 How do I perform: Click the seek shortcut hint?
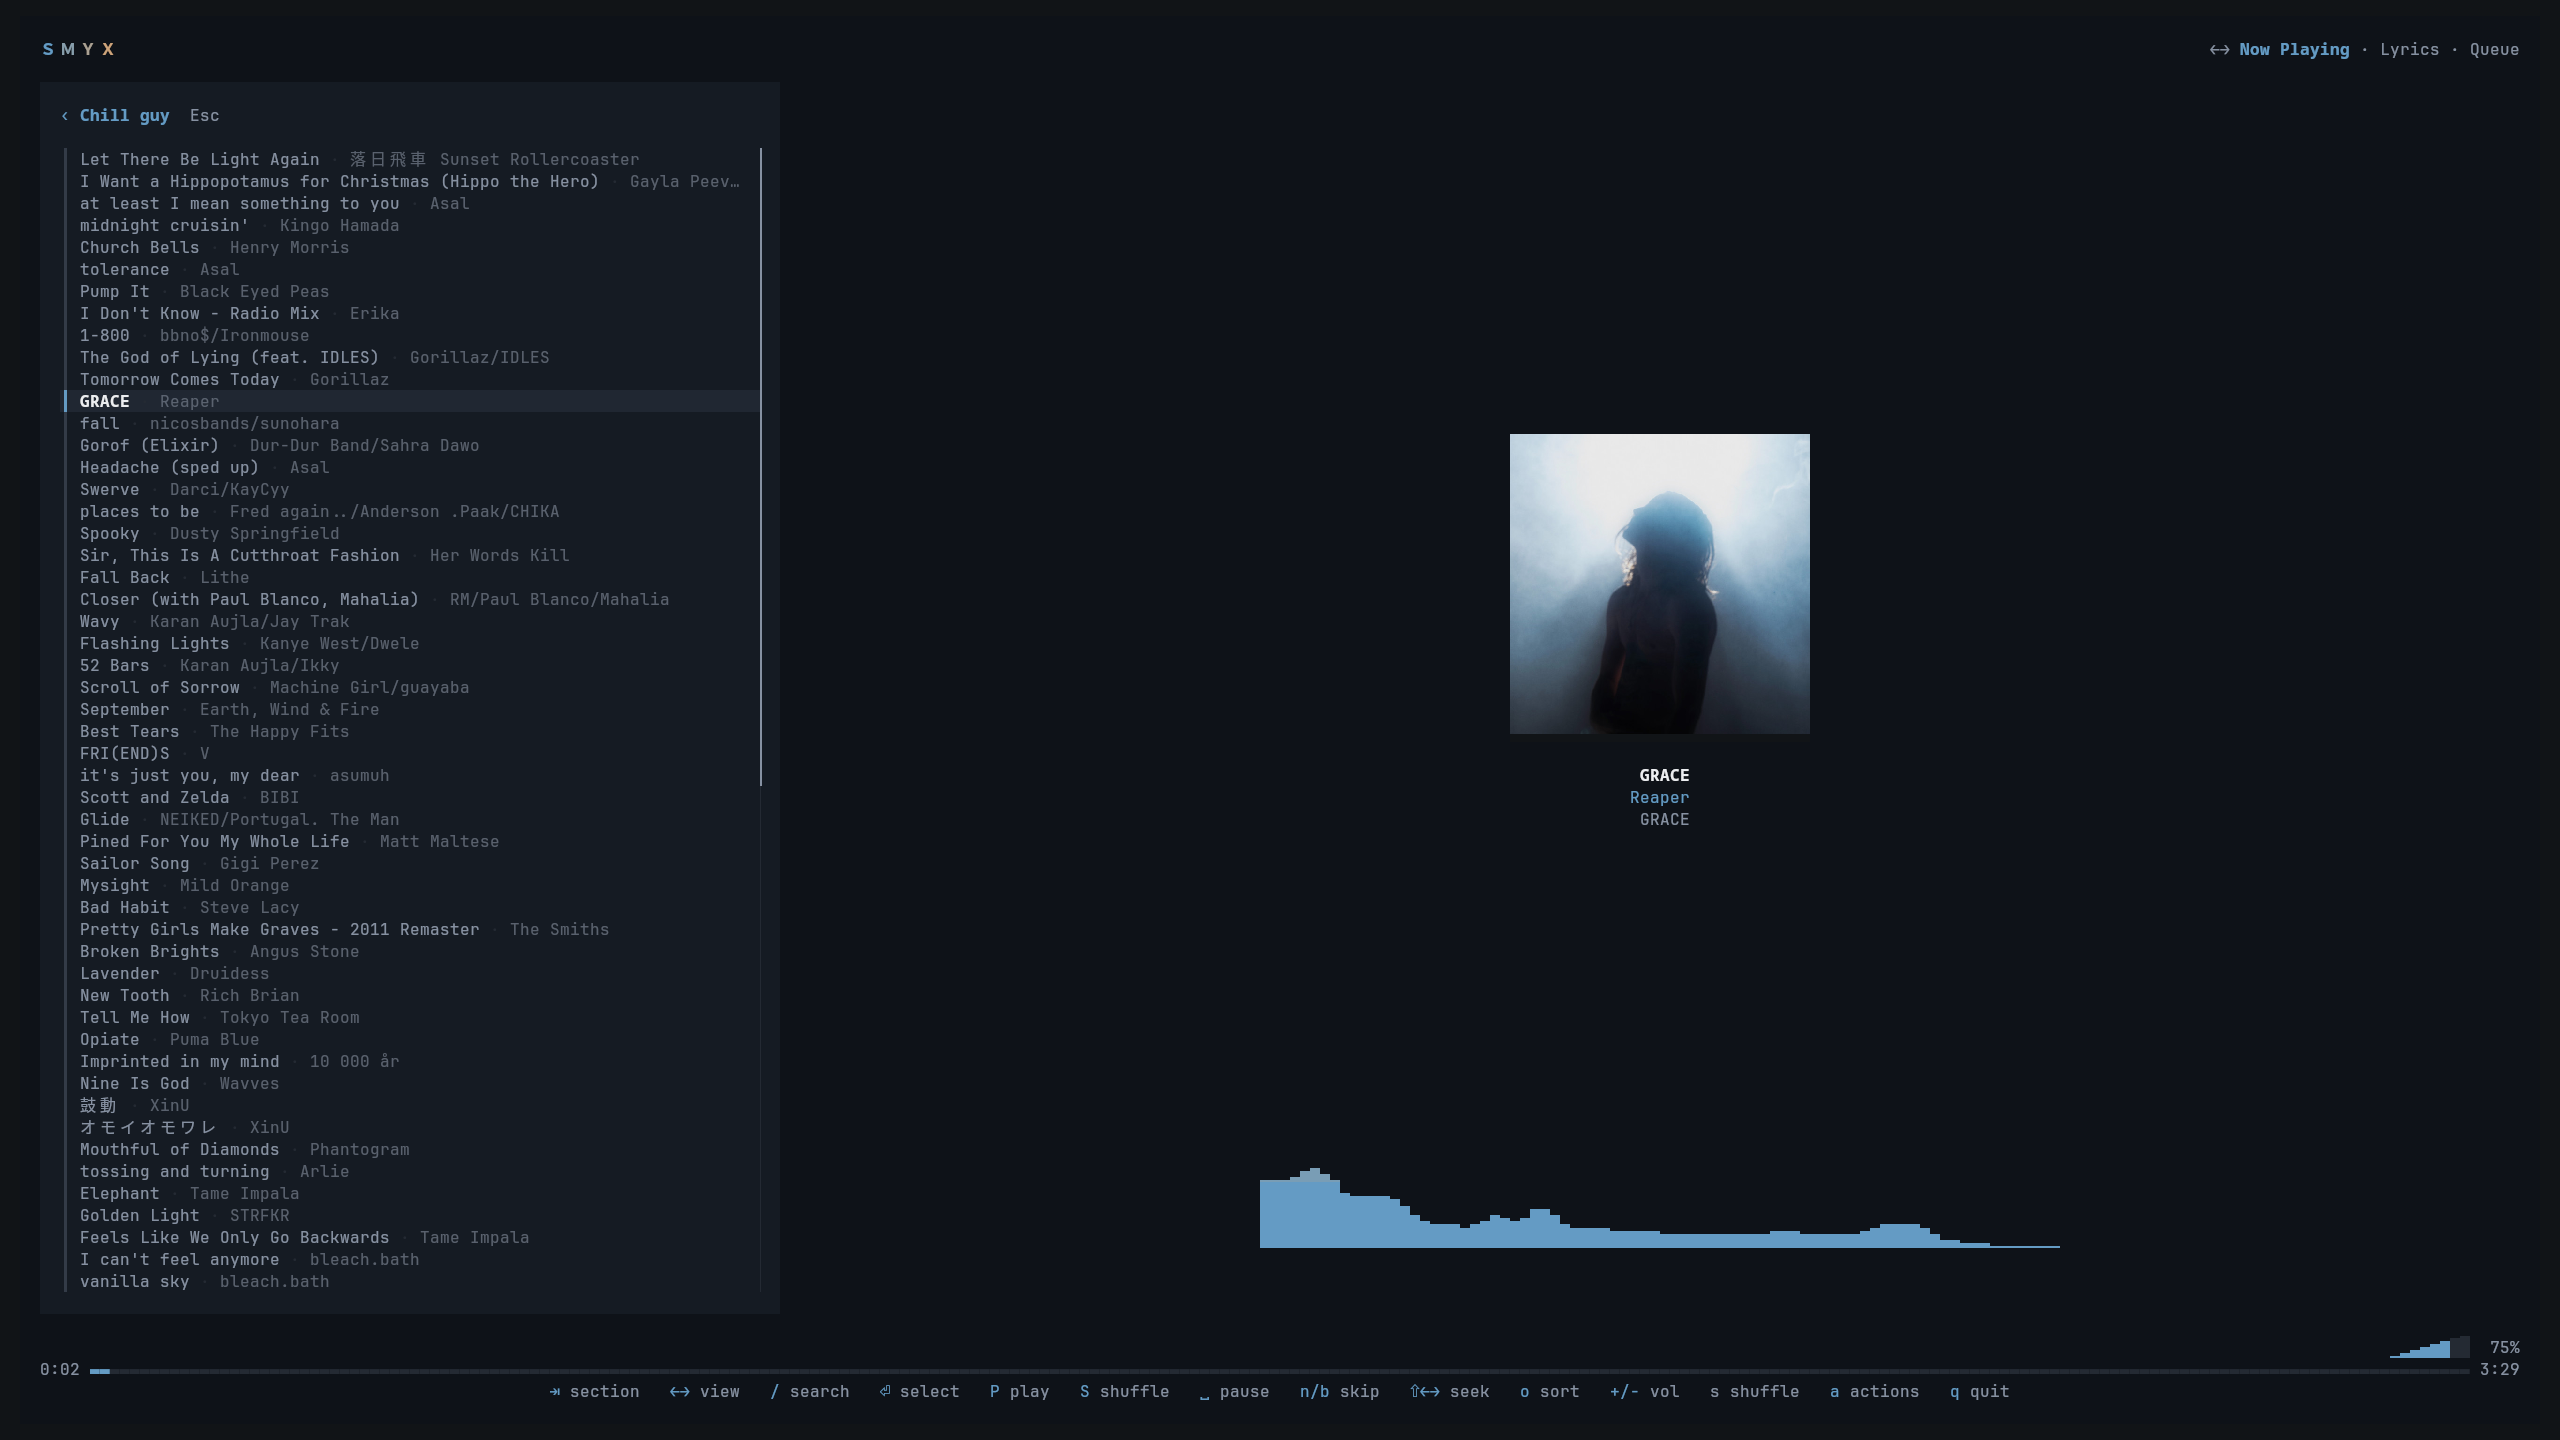[1449, 1392]
